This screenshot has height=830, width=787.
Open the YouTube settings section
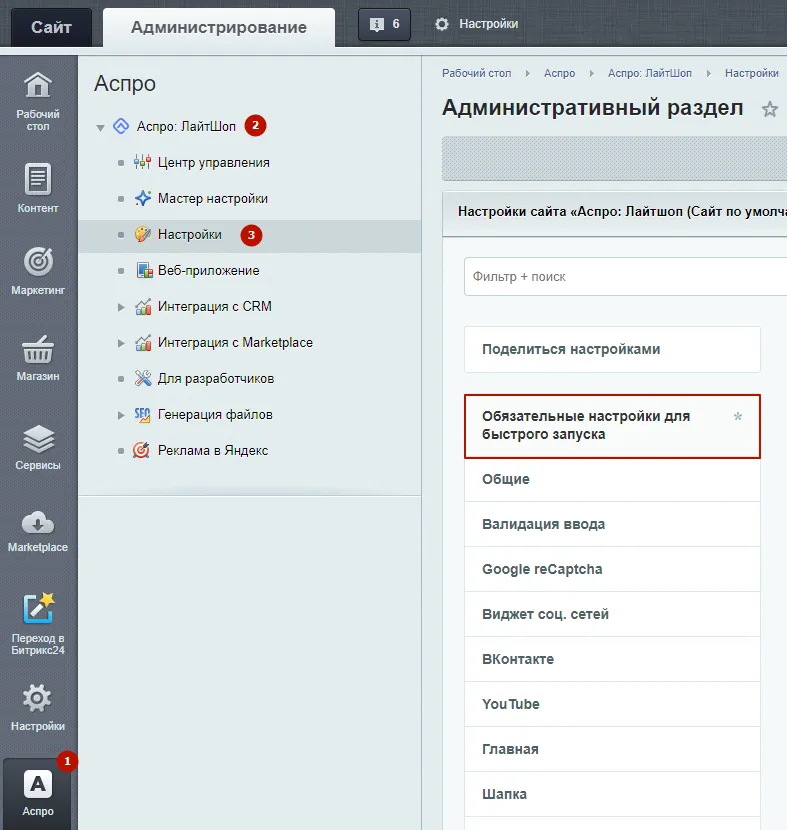pos(612,704)
